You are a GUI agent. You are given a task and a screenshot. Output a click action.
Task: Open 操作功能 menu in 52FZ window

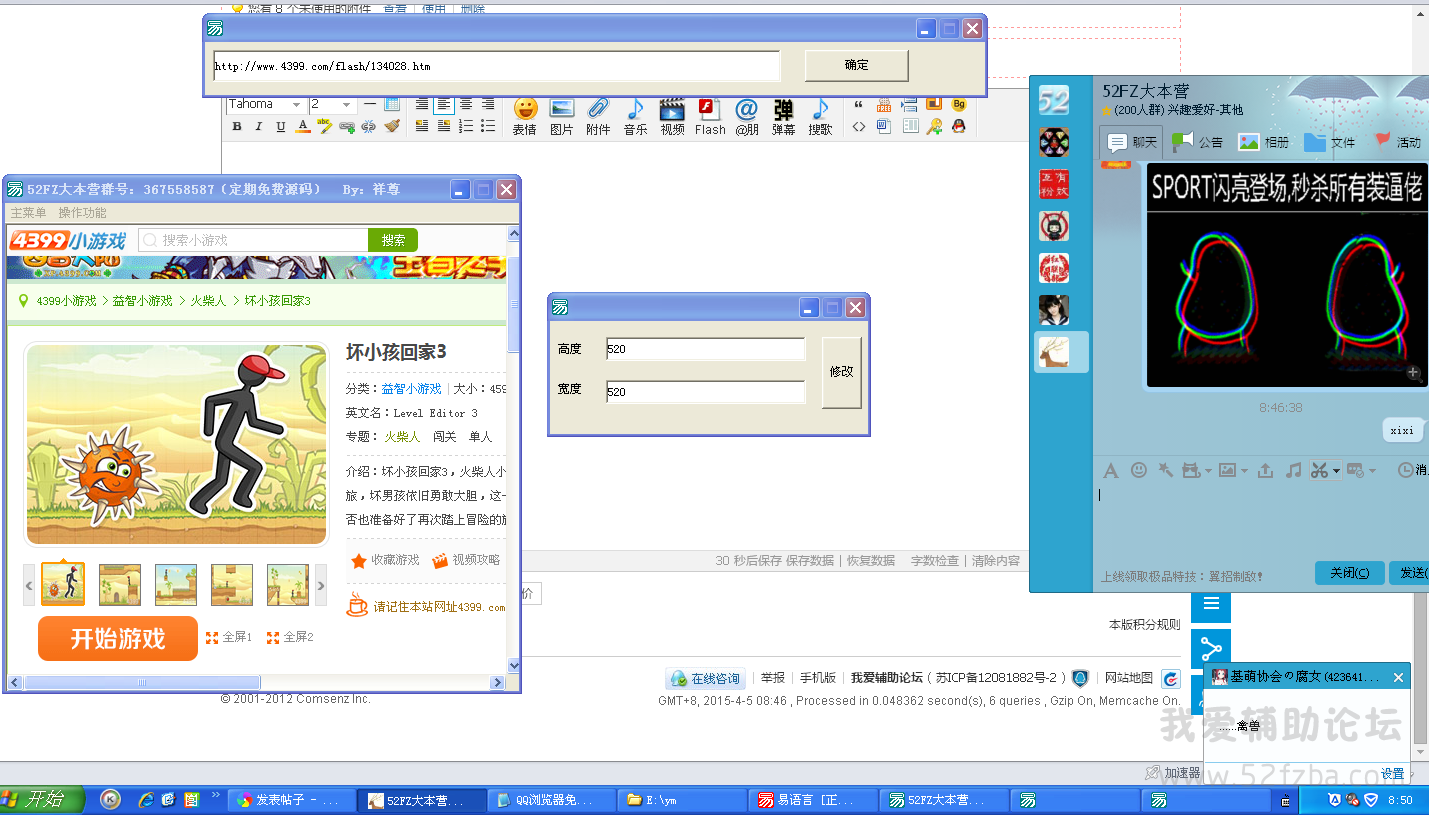click(82, 213)
